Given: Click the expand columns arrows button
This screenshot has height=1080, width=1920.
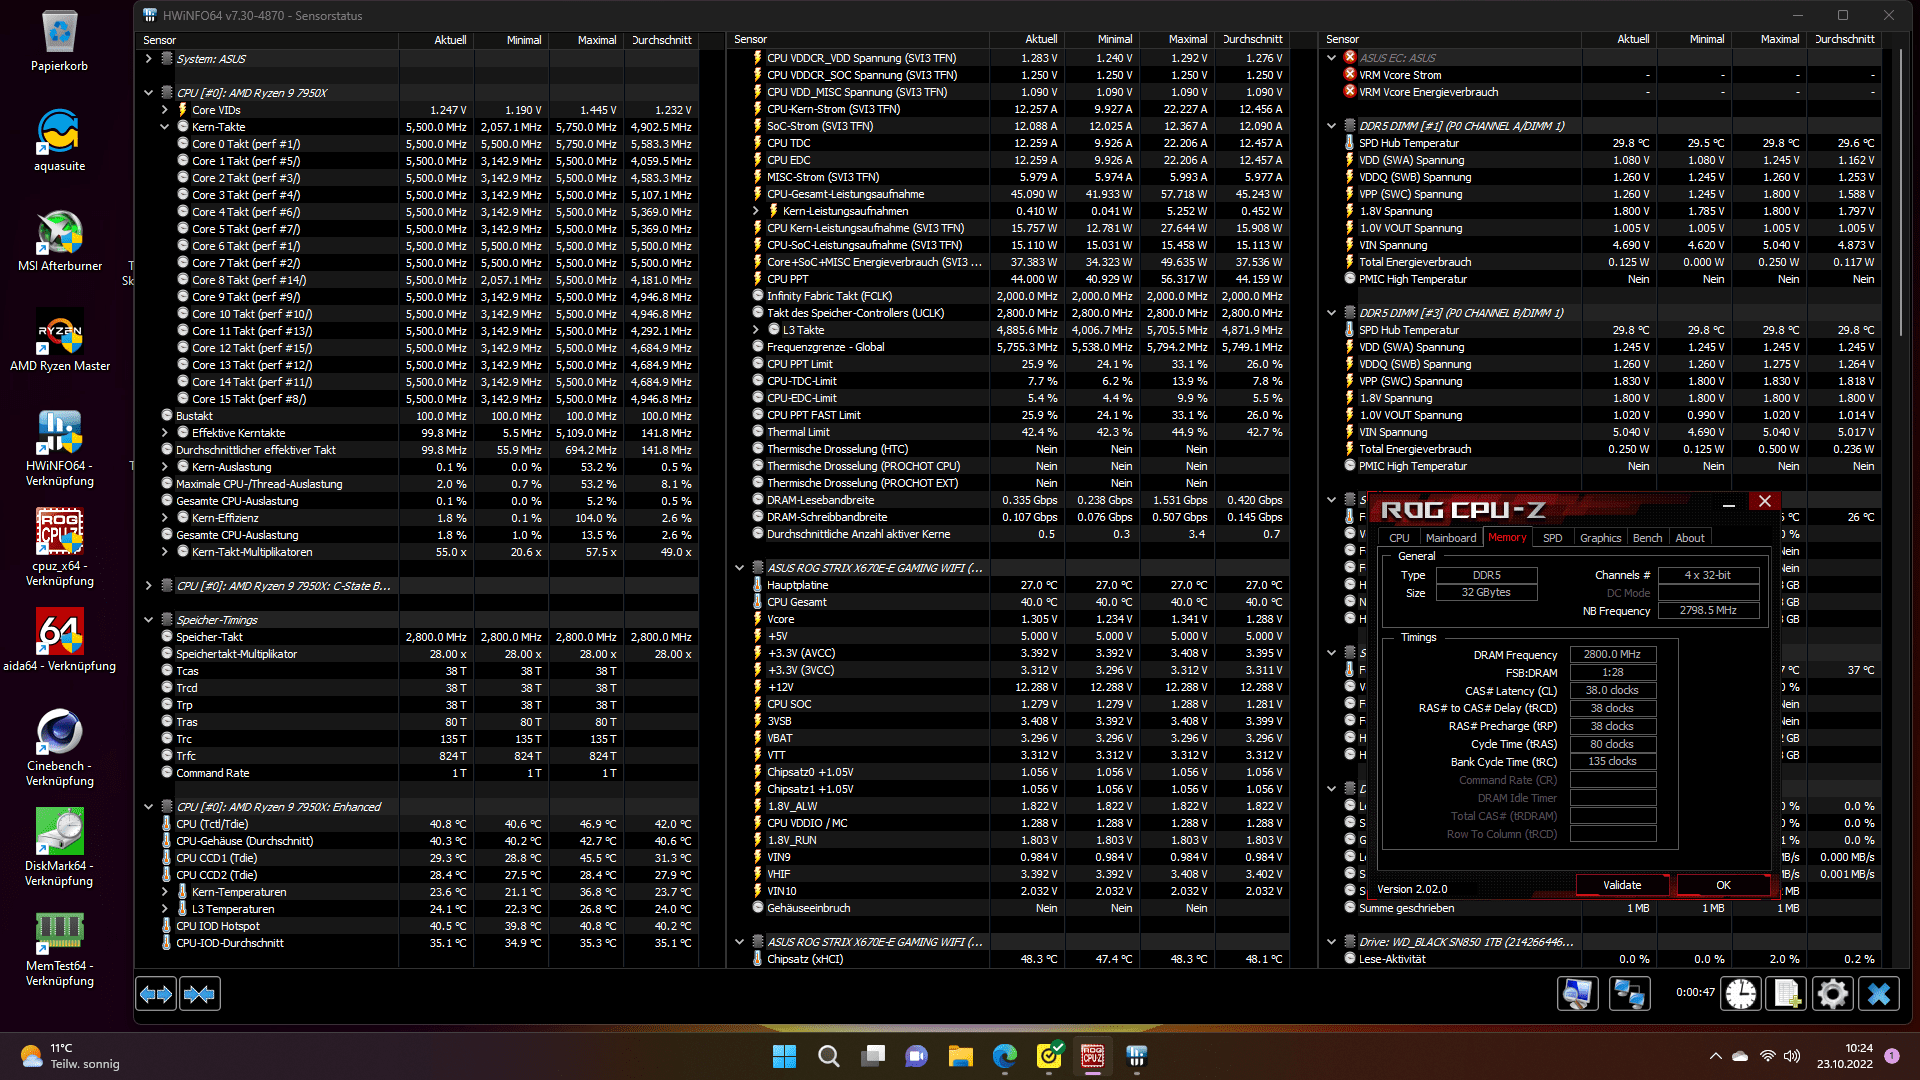Looking at the screenshot, I should tap(156, 994).
